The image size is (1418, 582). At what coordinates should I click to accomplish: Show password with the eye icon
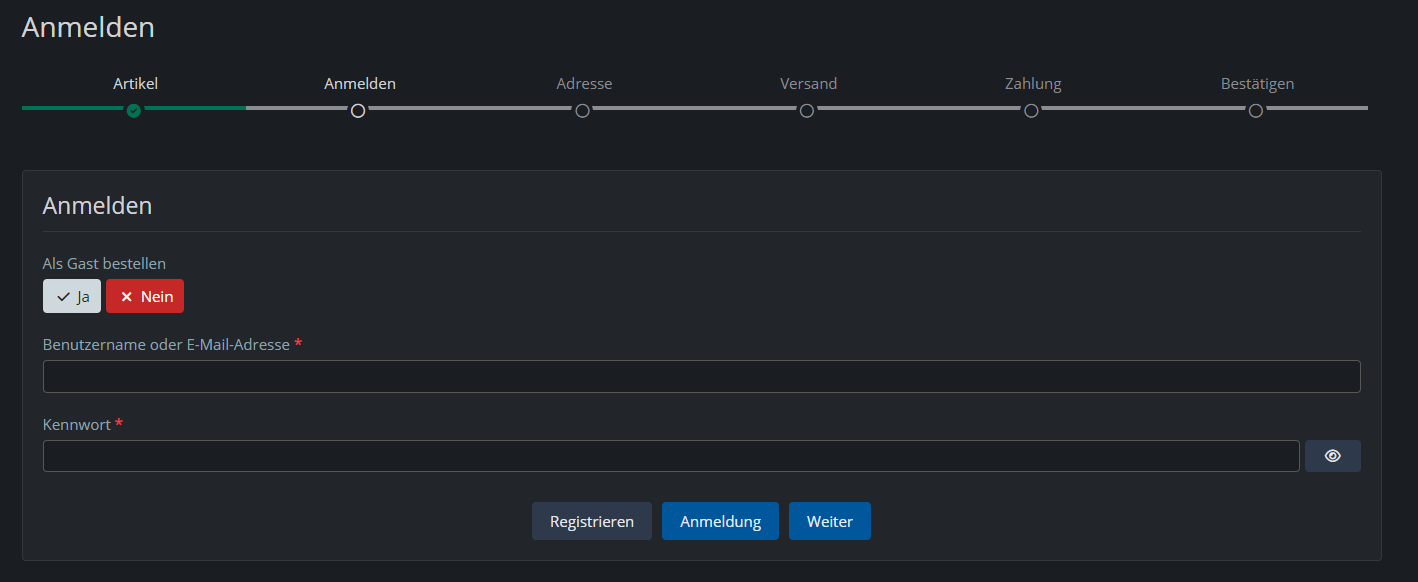[x=1332, y=456]
